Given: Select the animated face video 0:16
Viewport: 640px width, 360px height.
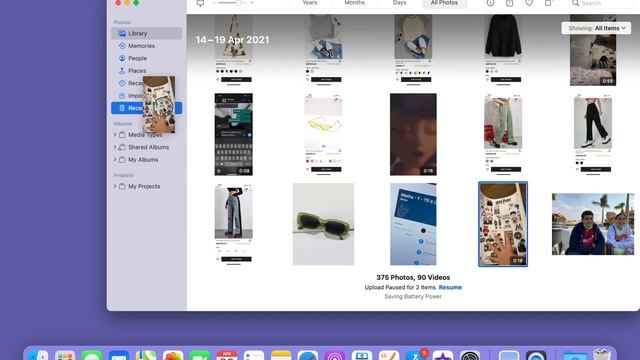Looking at the screenshot, I should [413, 134].
